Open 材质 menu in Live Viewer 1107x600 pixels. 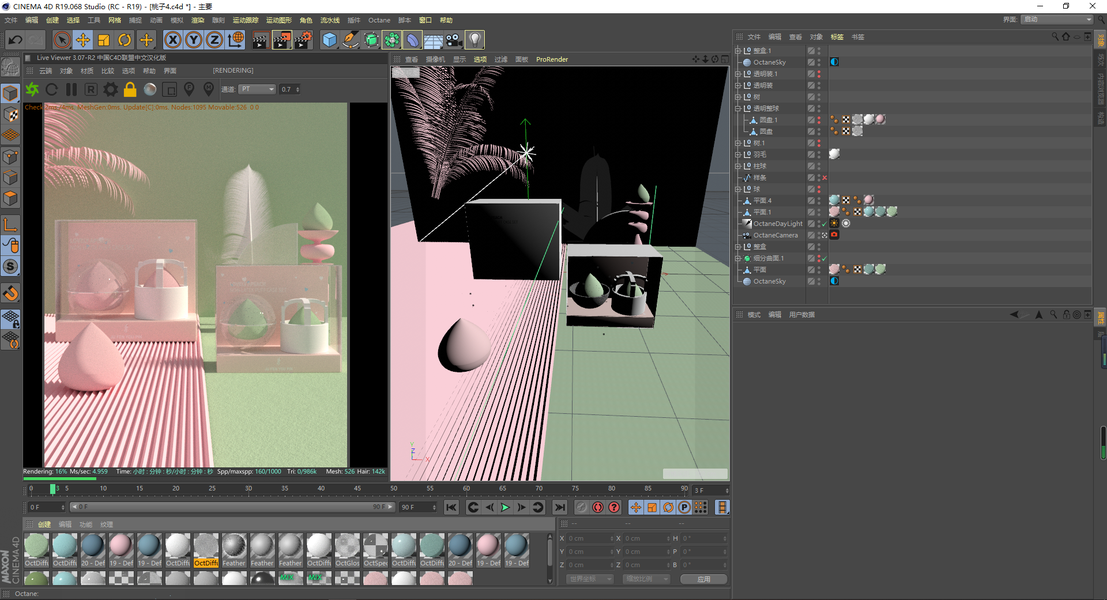coord(87,71)
